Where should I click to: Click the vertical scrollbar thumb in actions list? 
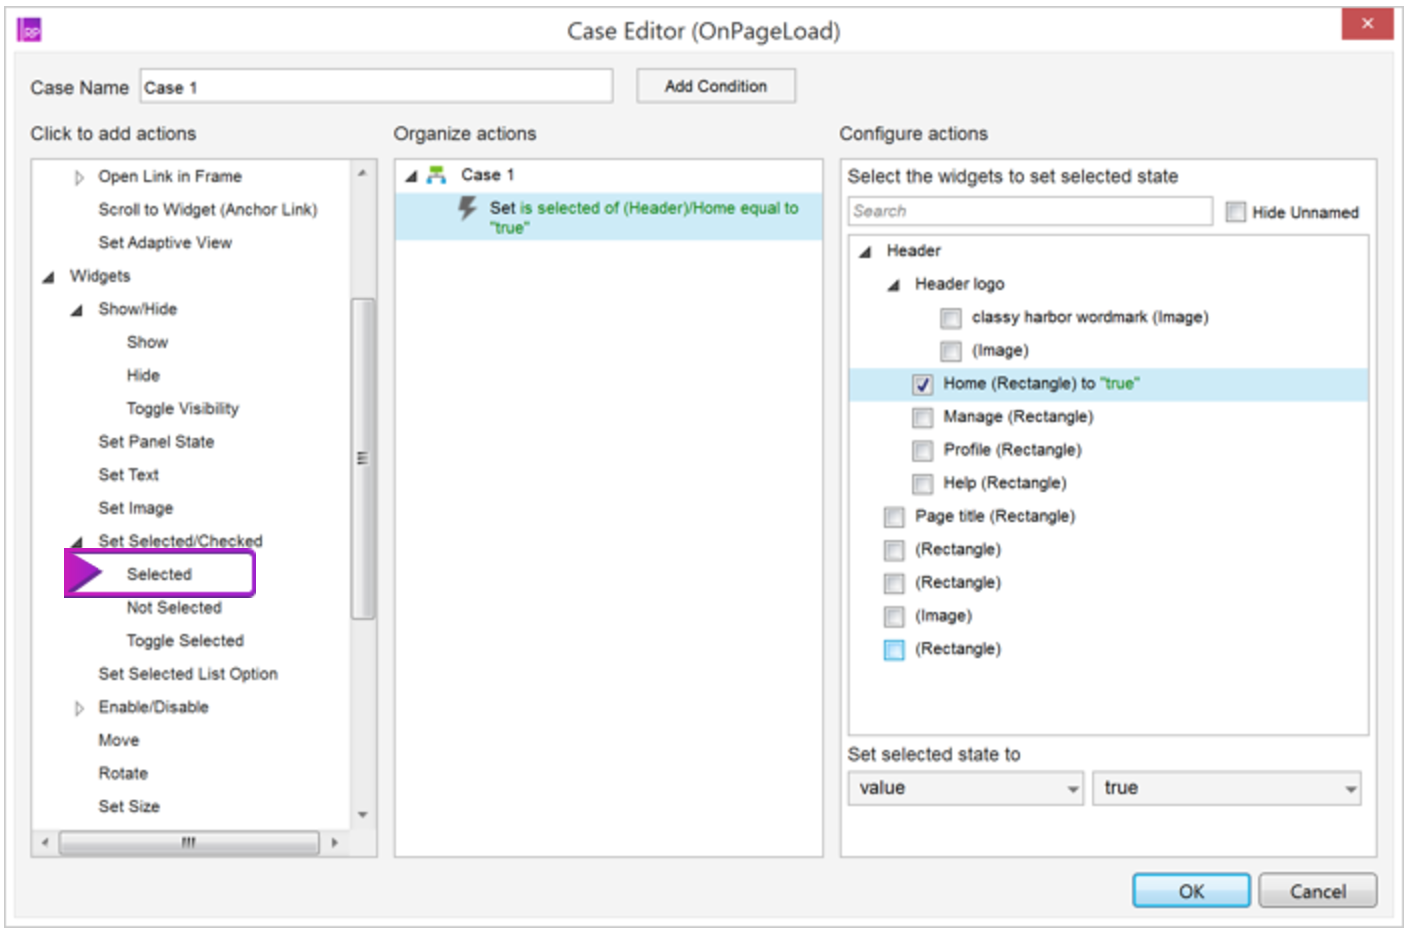pyautogui.click(x=362, y=459)
